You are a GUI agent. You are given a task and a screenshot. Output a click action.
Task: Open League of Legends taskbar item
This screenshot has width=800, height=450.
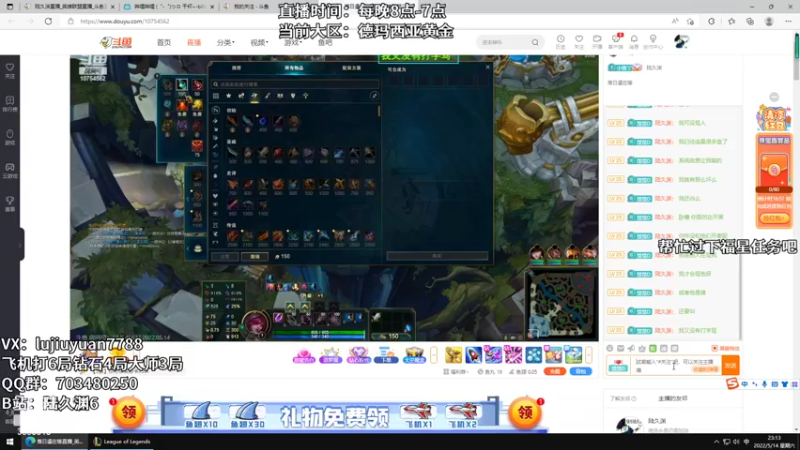pyautogui.click(x=122, y=442)
